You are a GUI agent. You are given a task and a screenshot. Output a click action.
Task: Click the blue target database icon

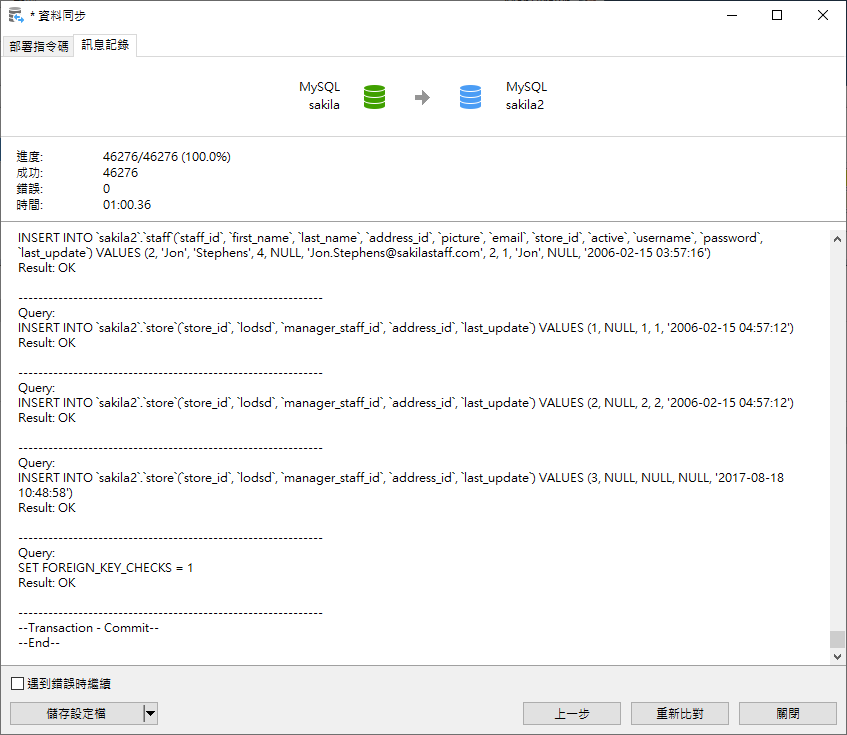click(x=470, y=97)
